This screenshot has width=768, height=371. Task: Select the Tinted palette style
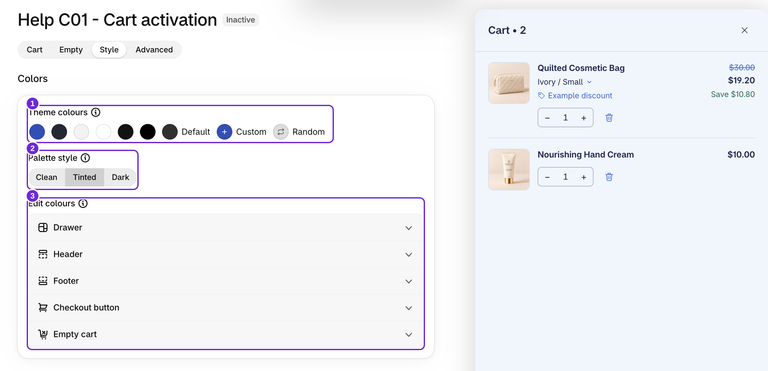(84, 177)
